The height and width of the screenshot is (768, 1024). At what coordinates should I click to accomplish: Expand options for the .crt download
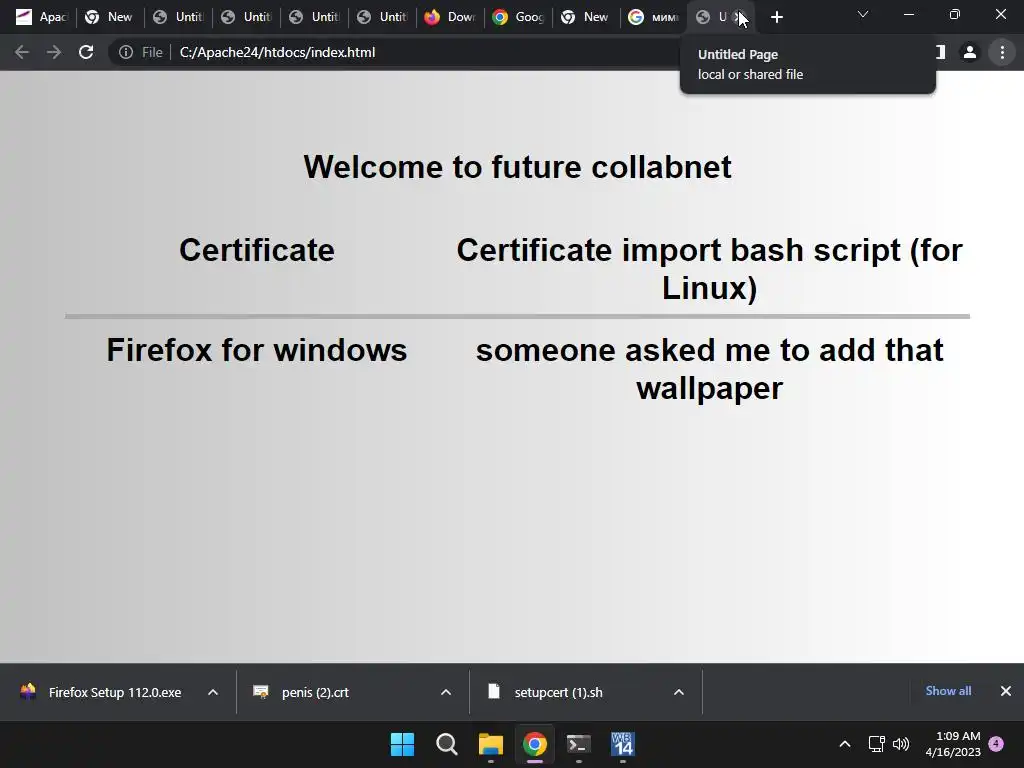pos(446,692)
